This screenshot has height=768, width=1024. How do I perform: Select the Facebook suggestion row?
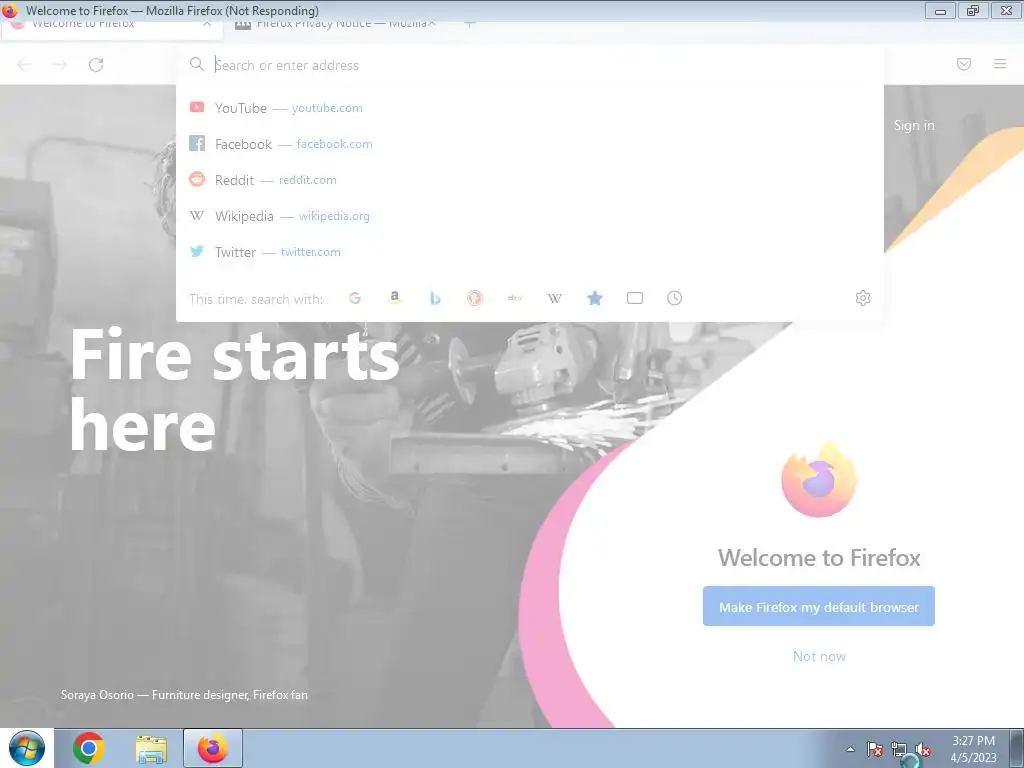530,144
